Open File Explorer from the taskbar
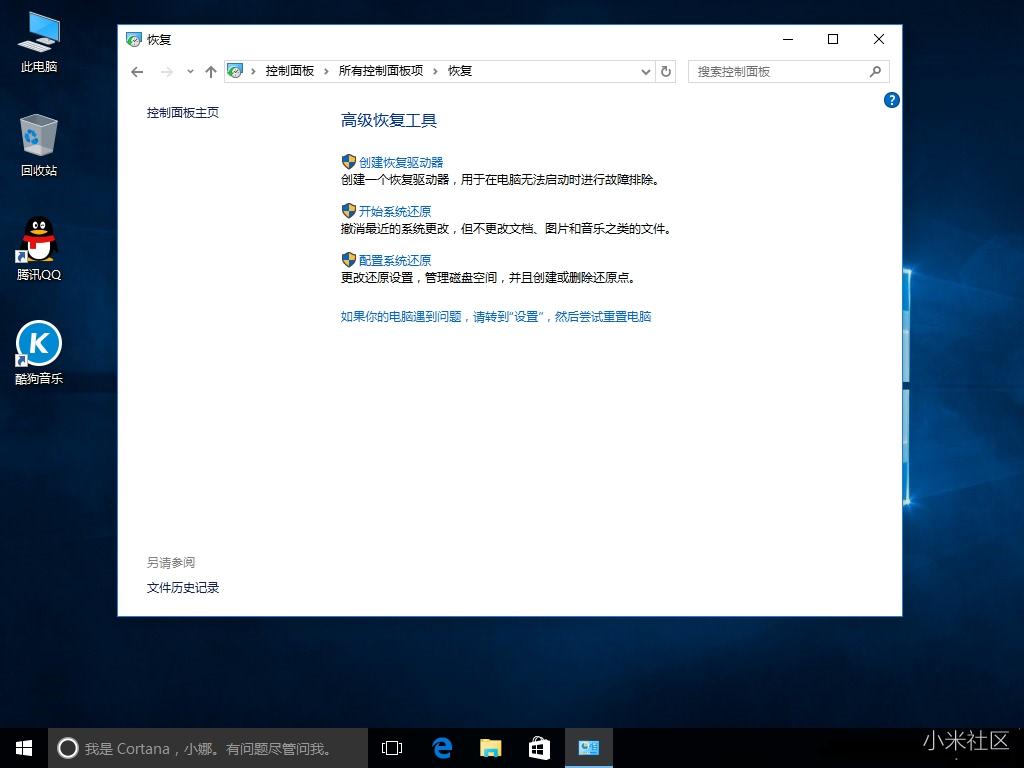The width and height of the screenshot is (1024, 768). point(490,747)
